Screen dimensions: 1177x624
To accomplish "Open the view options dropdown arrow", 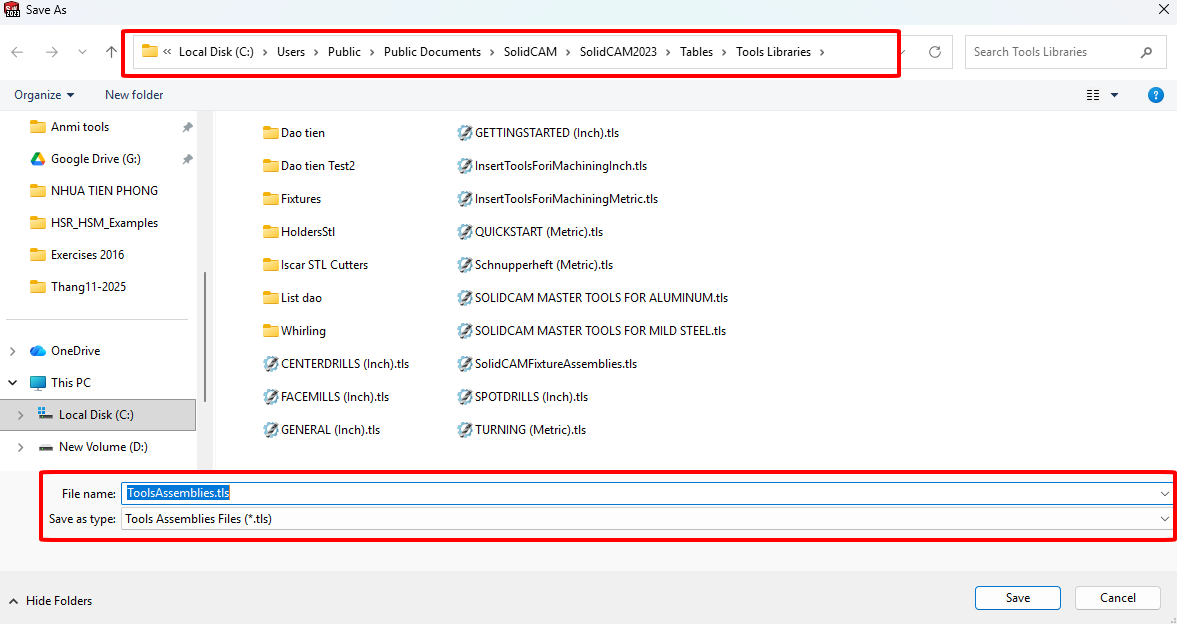I will tap(1114, 95).
